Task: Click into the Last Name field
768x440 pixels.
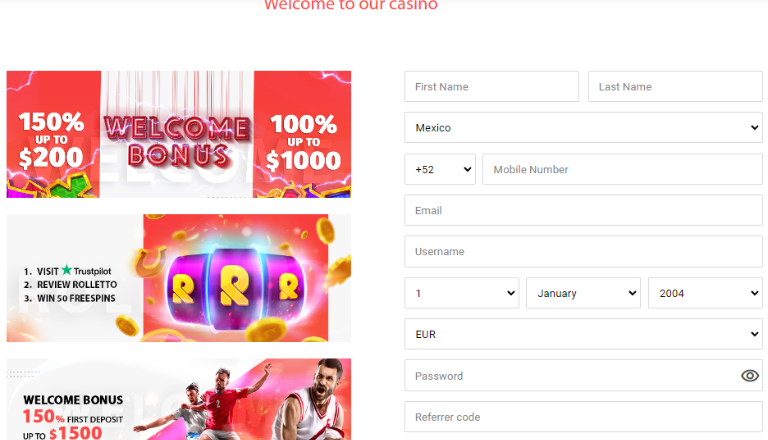Action: 675,87
